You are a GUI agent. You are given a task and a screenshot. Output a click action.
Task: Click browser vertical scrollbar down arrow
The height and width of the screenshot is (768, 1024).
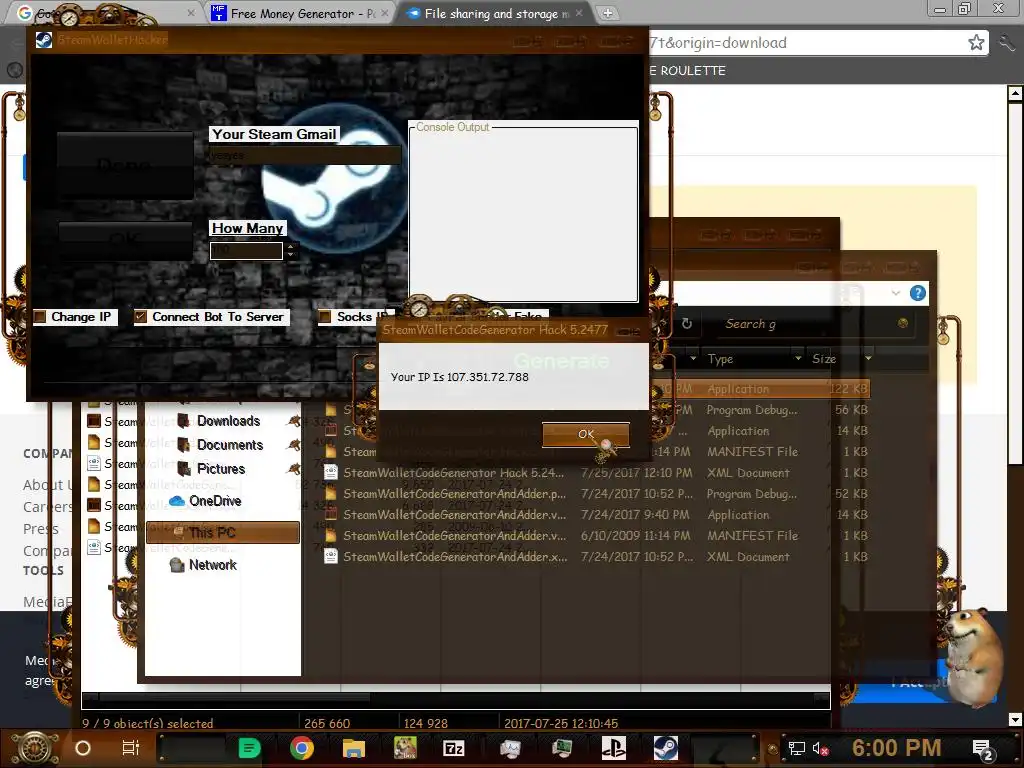click(1016, 720)
